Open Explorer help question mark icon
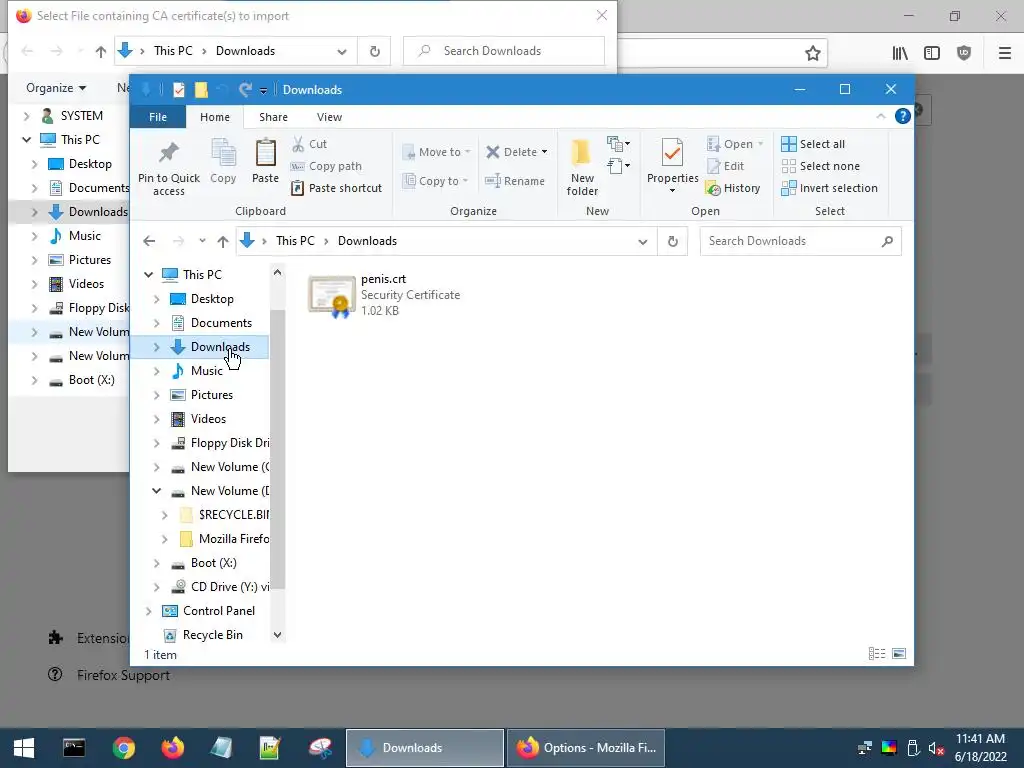 pyautogui.click(x=903, y=116)
